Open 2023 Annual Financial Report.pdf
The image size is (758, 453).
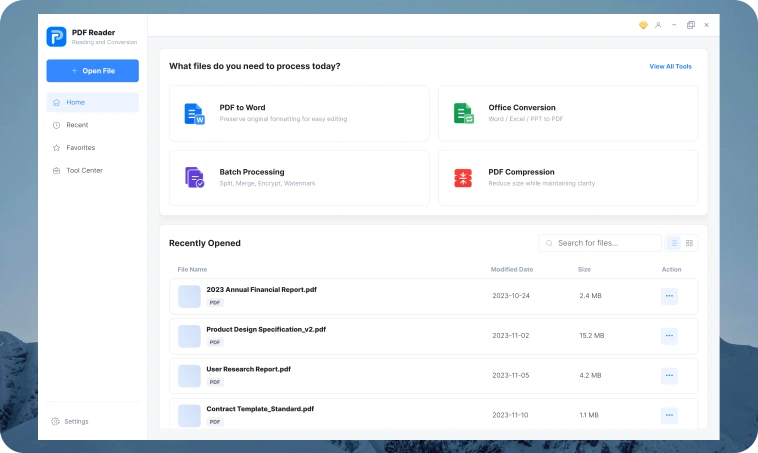[x=434, y=296]
